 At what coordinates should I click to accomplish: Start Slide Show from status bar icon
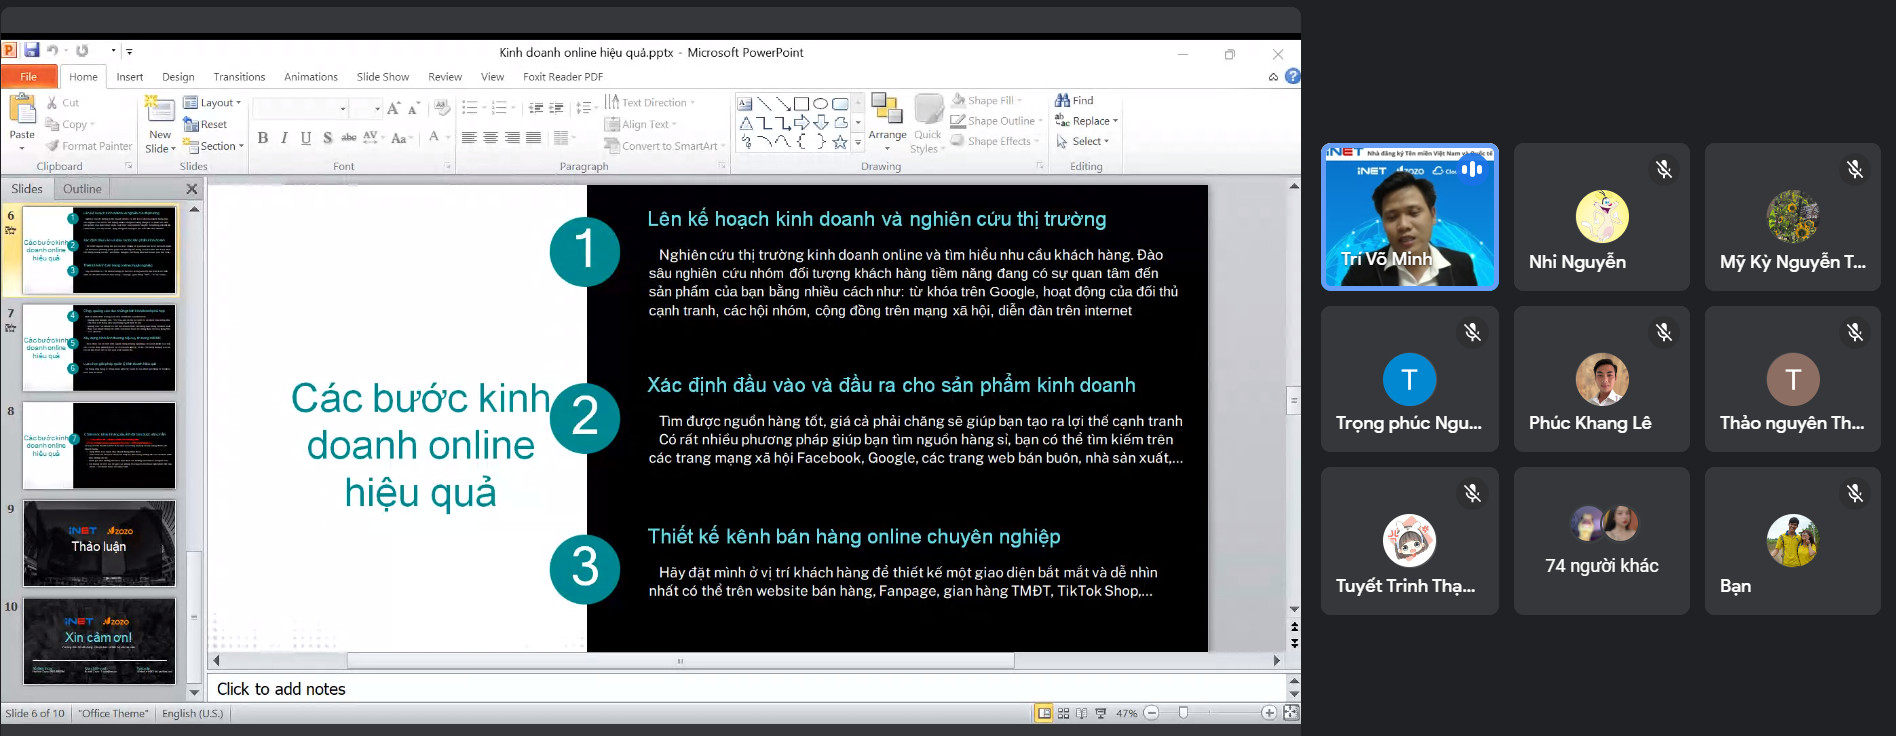(x=1101, y=714)
